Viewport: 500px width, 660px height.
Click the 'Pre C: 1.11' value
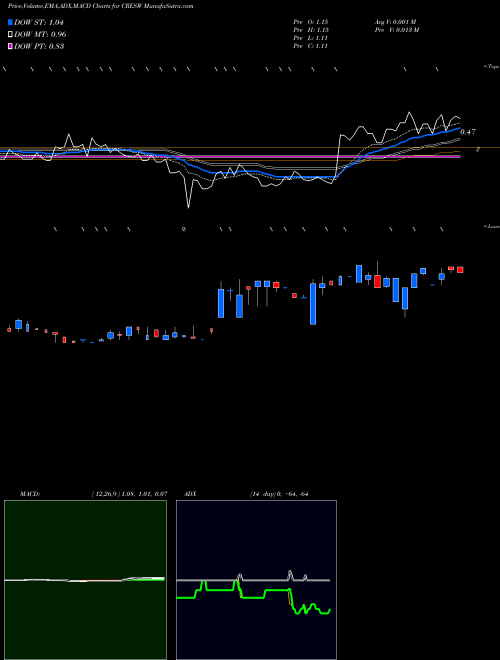[311, 46]
